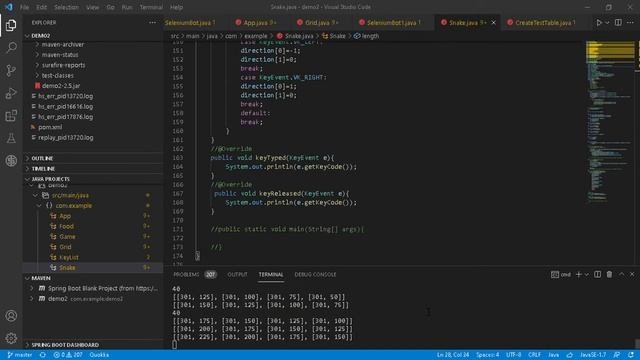This screenshot has width=640, height=360.
Task: Close the bottom panel
Action: tap(632, 274)
